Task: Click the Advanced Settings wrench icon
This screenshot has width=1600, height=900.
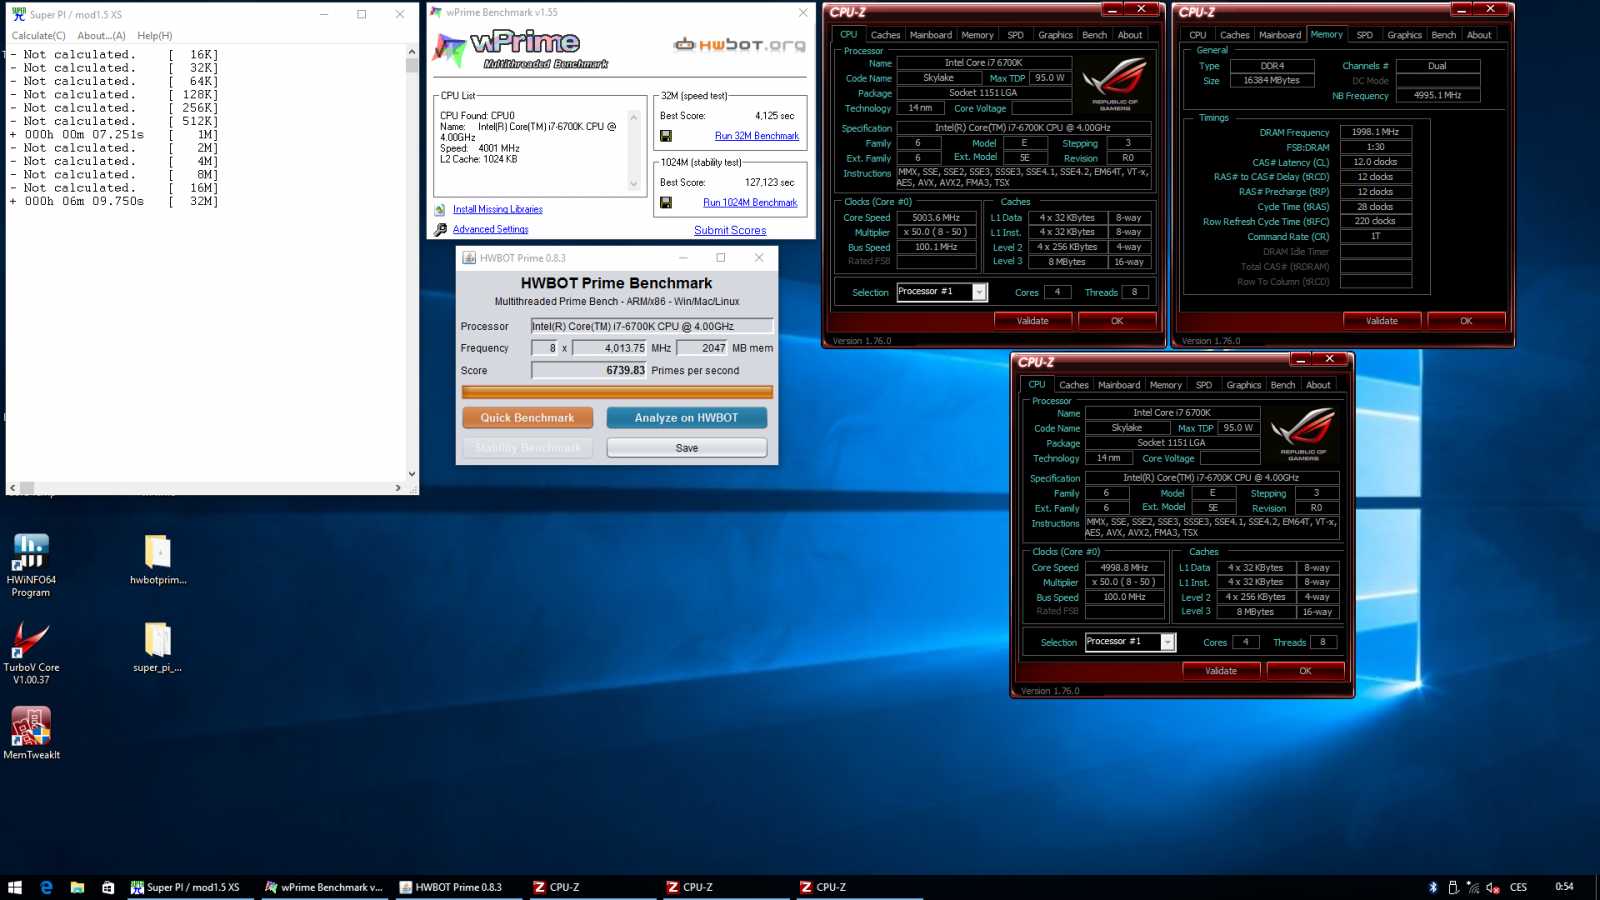Action: (x=440, y=230)
